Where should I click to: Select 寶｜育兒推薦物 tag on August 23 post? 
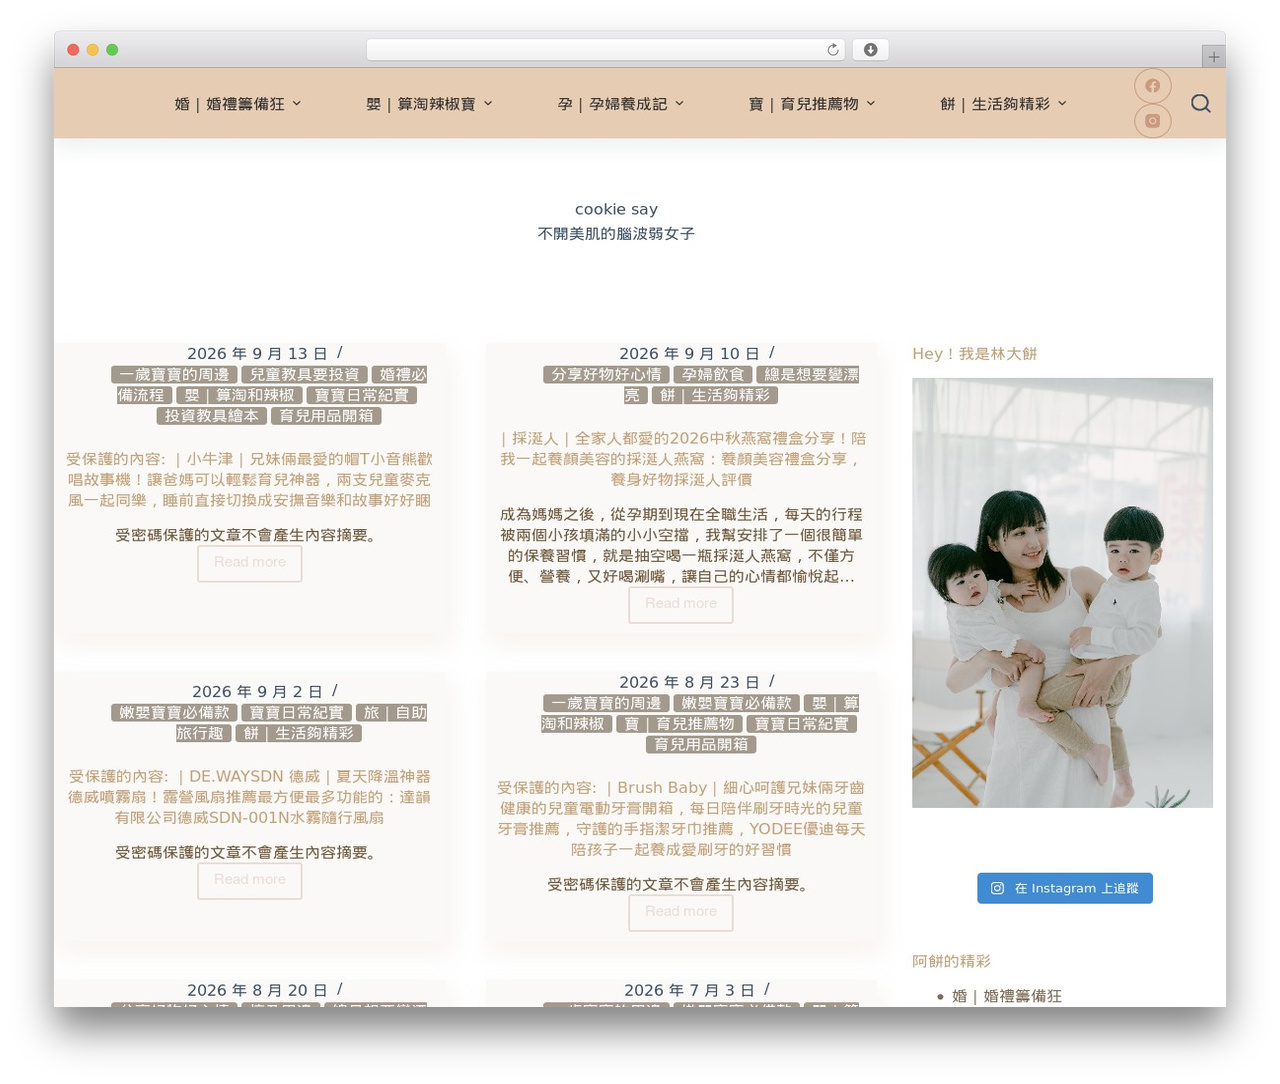click(679, 724)
